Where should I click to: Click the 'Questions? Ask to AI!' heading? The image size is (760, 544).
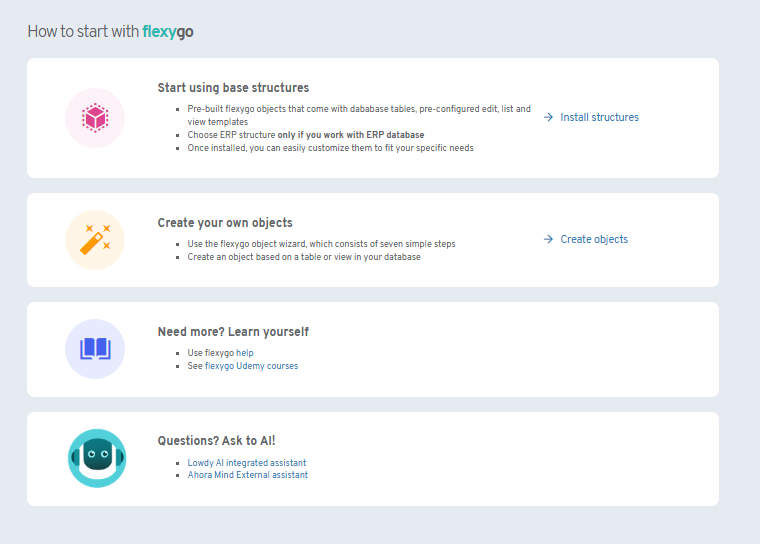pos(216,441)
